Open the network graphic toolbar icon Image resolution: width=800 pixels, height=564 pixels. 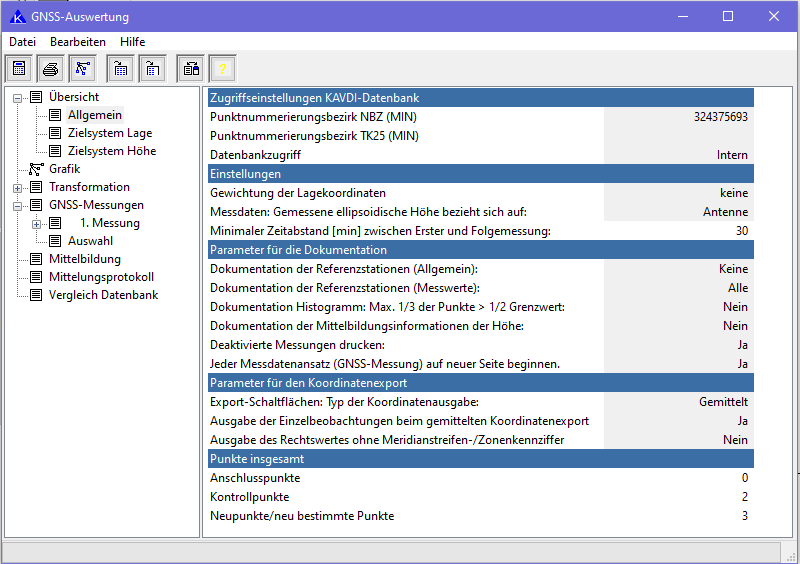[x=83, y=69]
